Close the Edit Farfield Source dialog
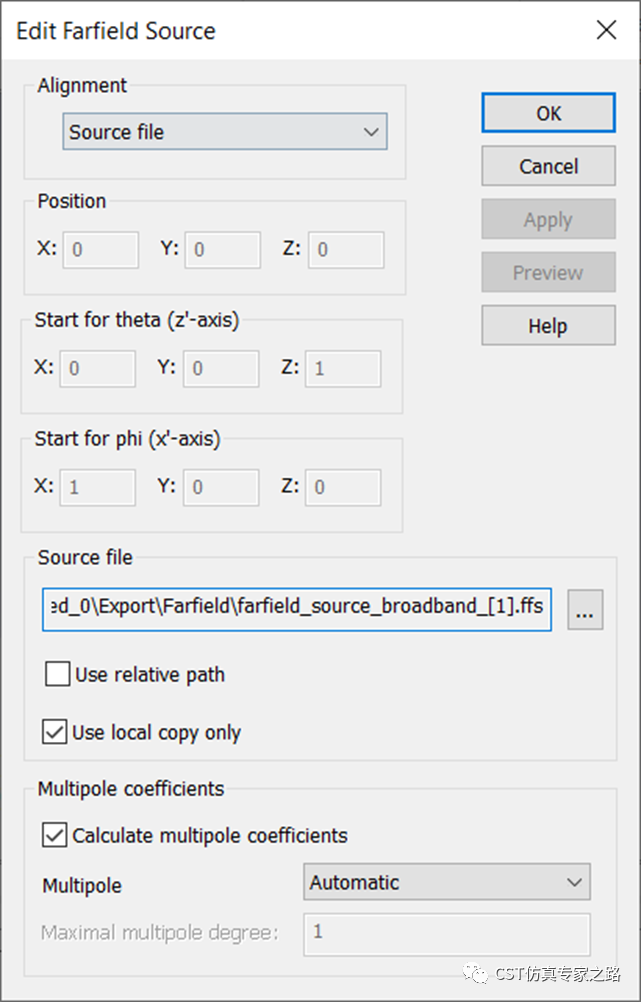This screenshot has width=641, height=1002. (x=606, y=30)
